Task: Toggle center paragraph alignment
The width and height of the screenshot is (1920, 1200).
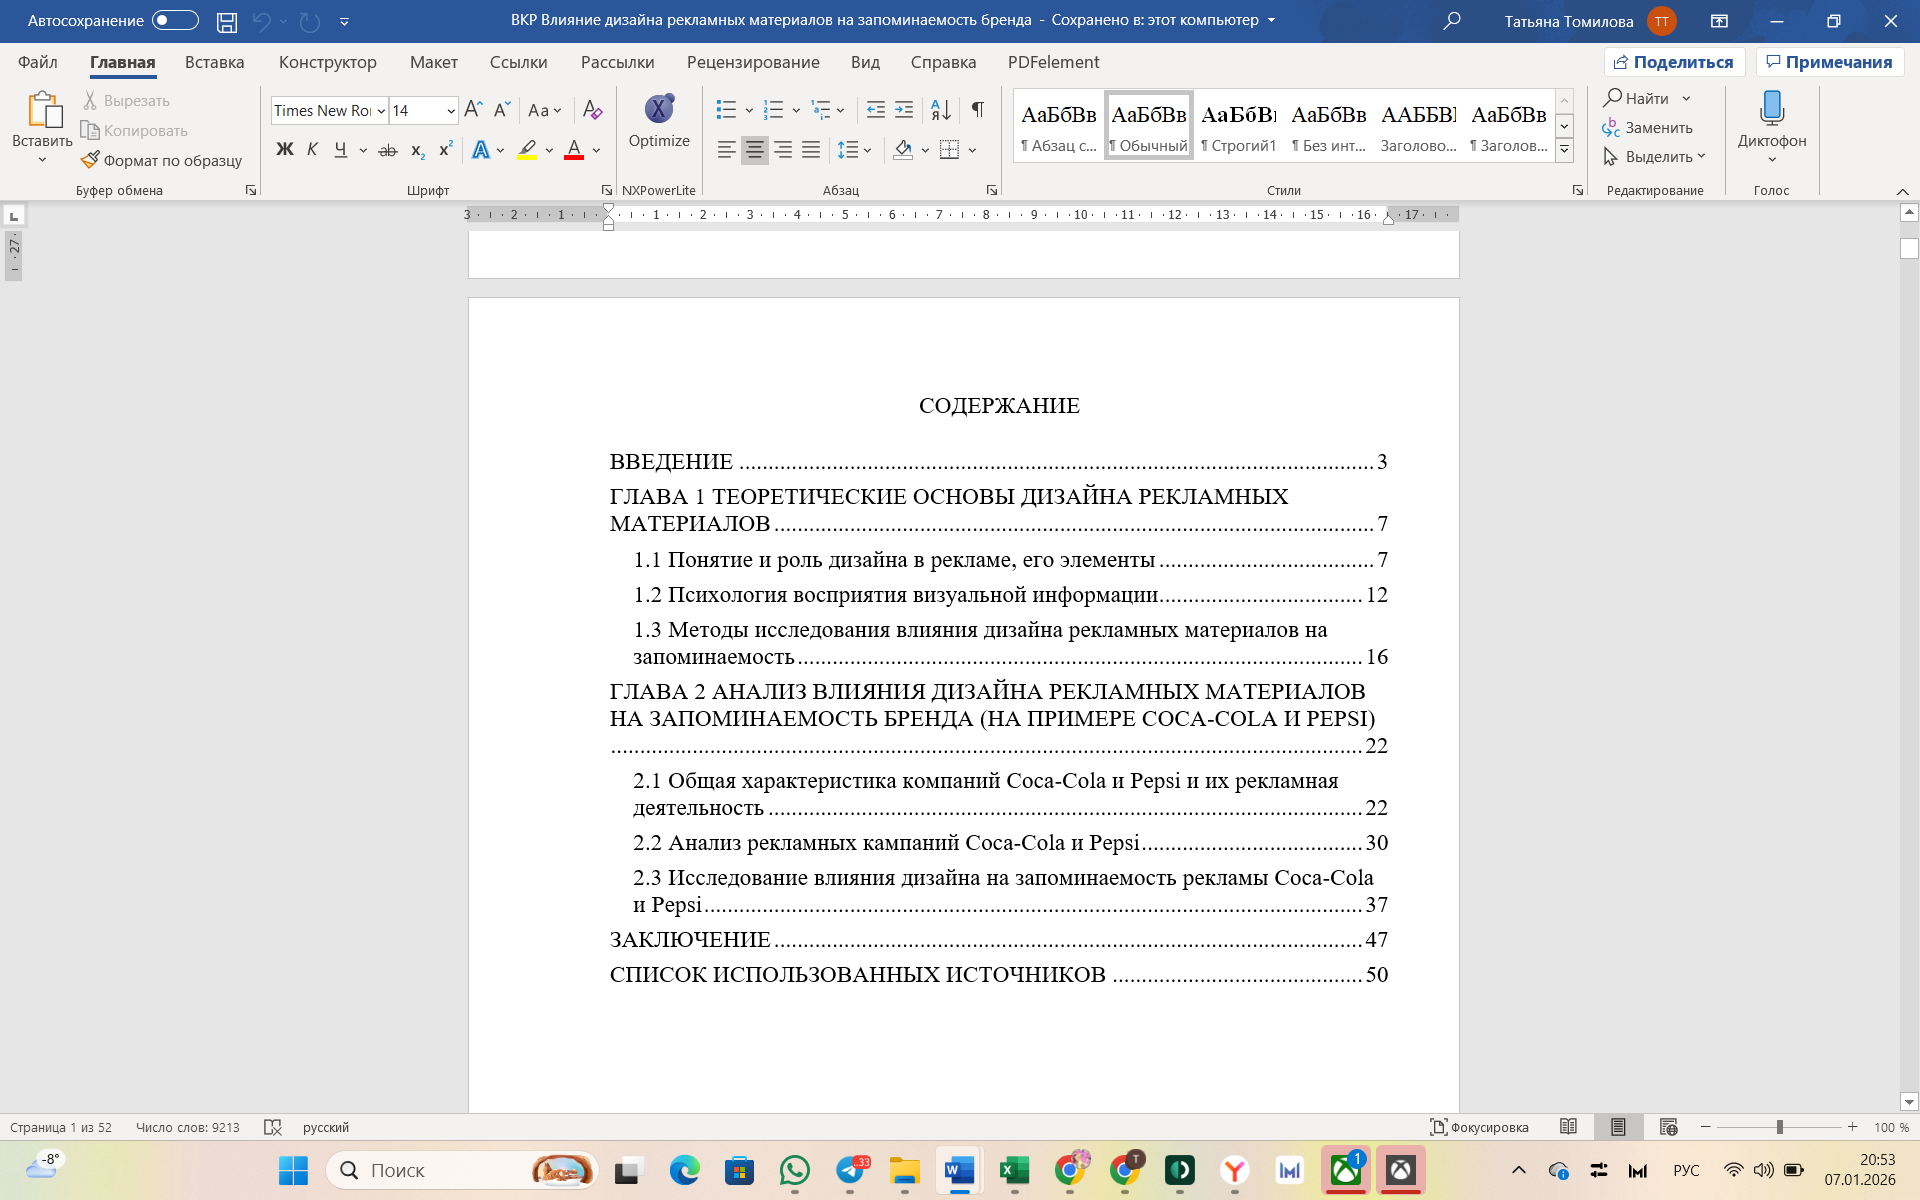Action: tap(754, 150)
